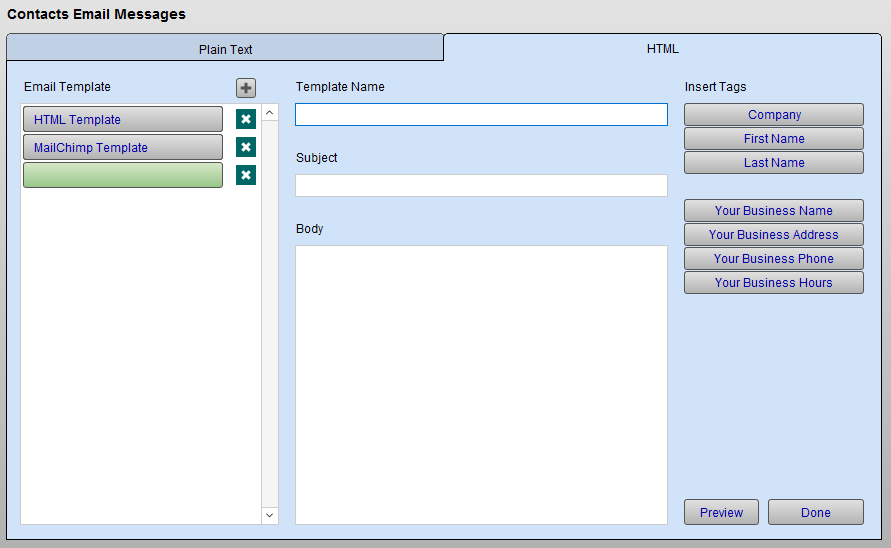Insert the Last Name tag
891x548 pixels.
[773, 163]
